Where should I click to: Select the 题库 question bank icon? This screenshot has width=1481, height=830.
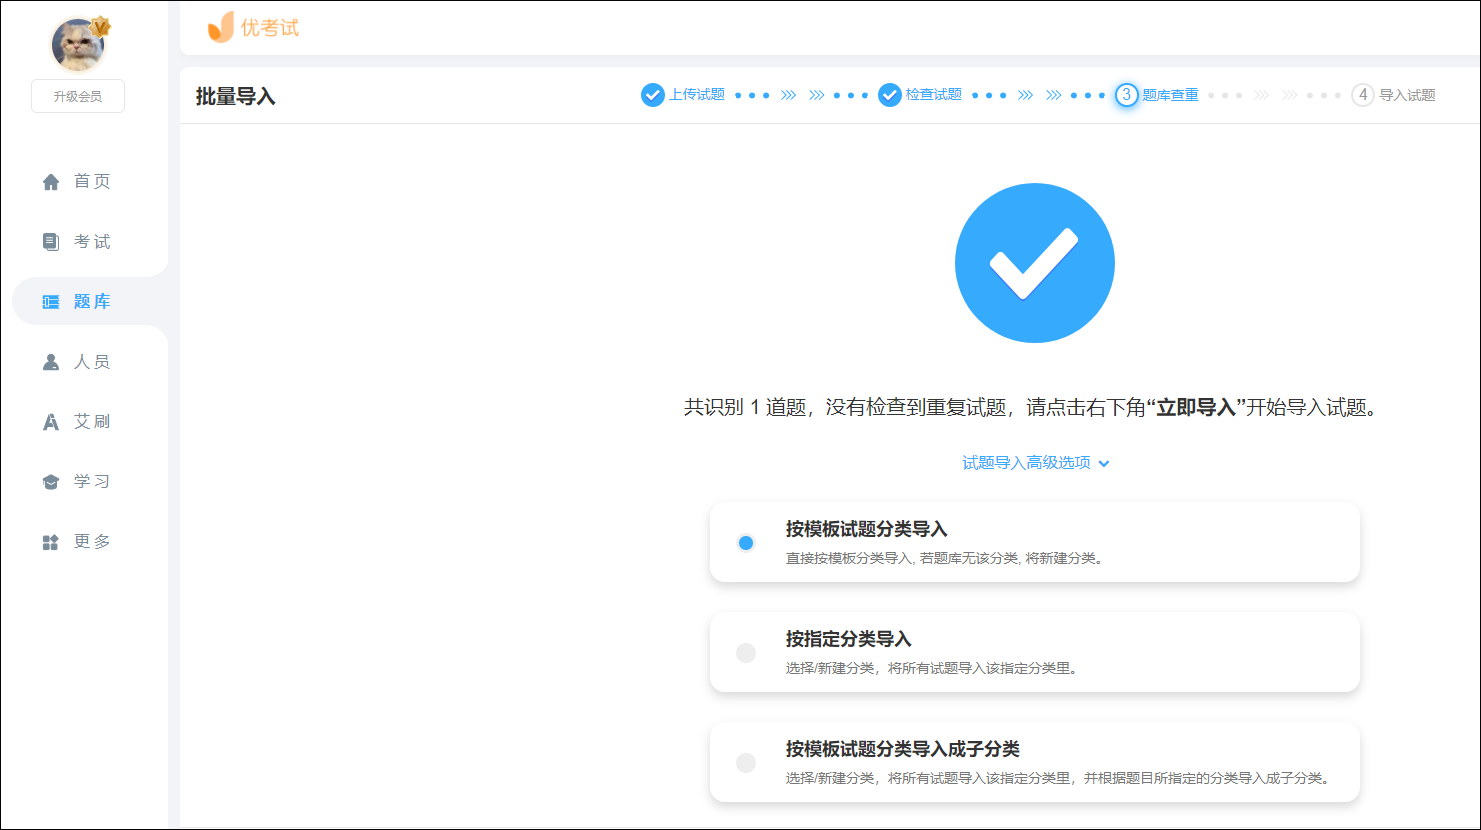(51, 302)
